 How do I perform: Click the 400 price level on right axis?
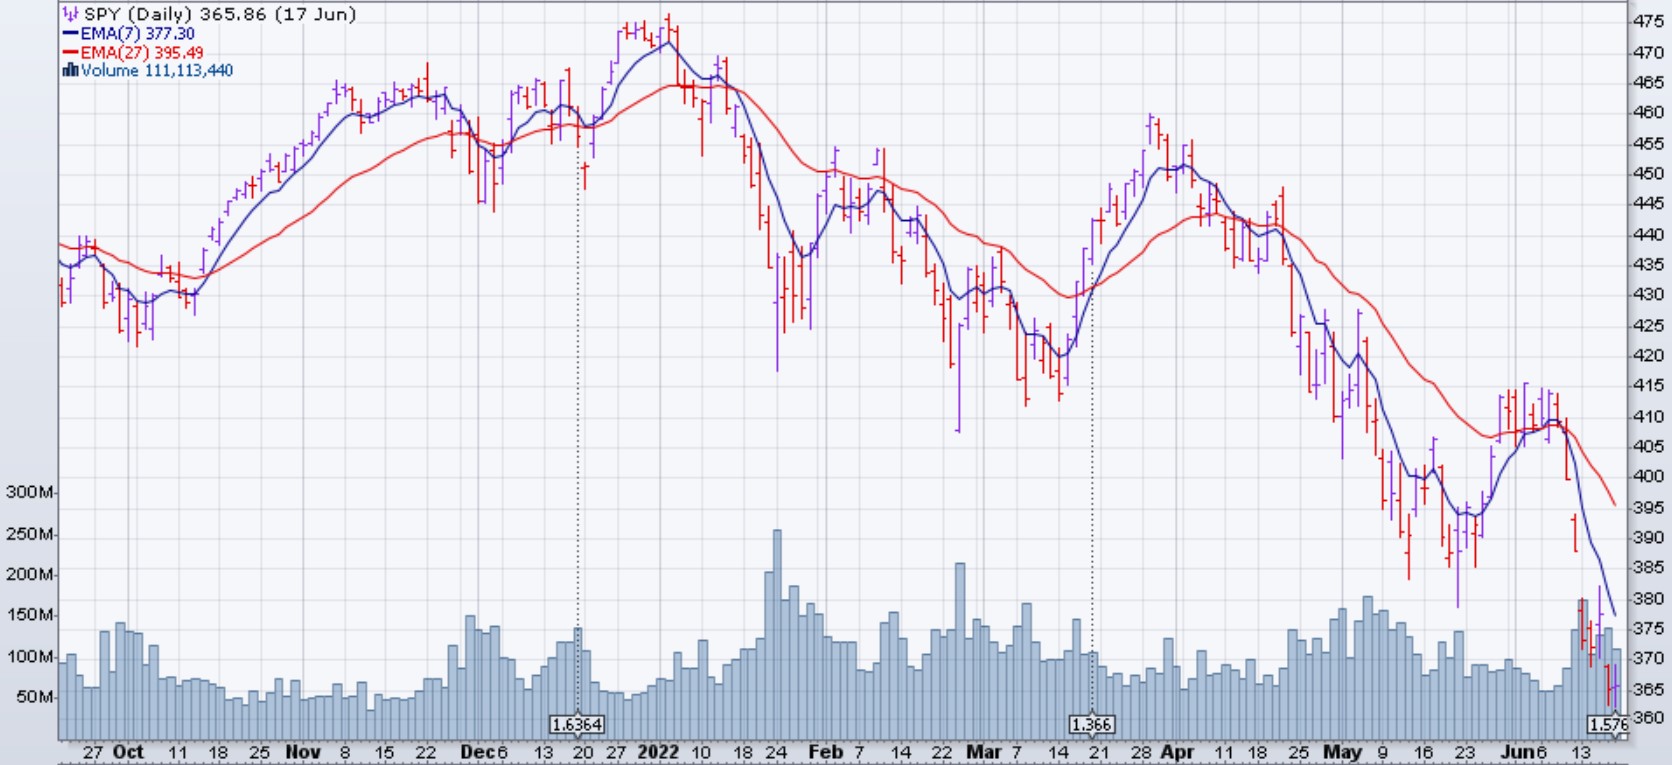(x=1648, y=476)
